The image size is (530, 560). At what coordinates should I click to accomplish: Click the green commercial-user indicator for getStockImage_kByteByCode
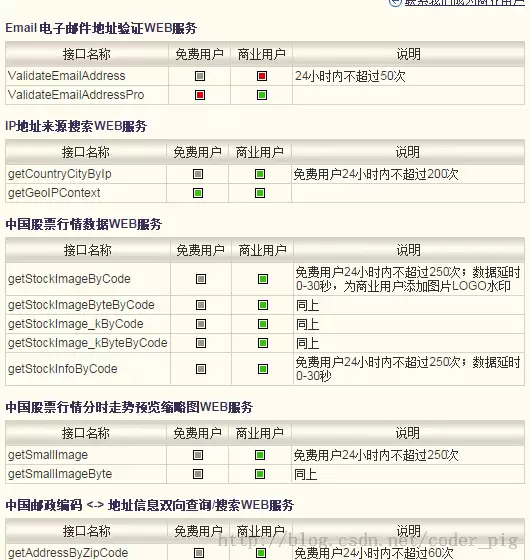263,343
